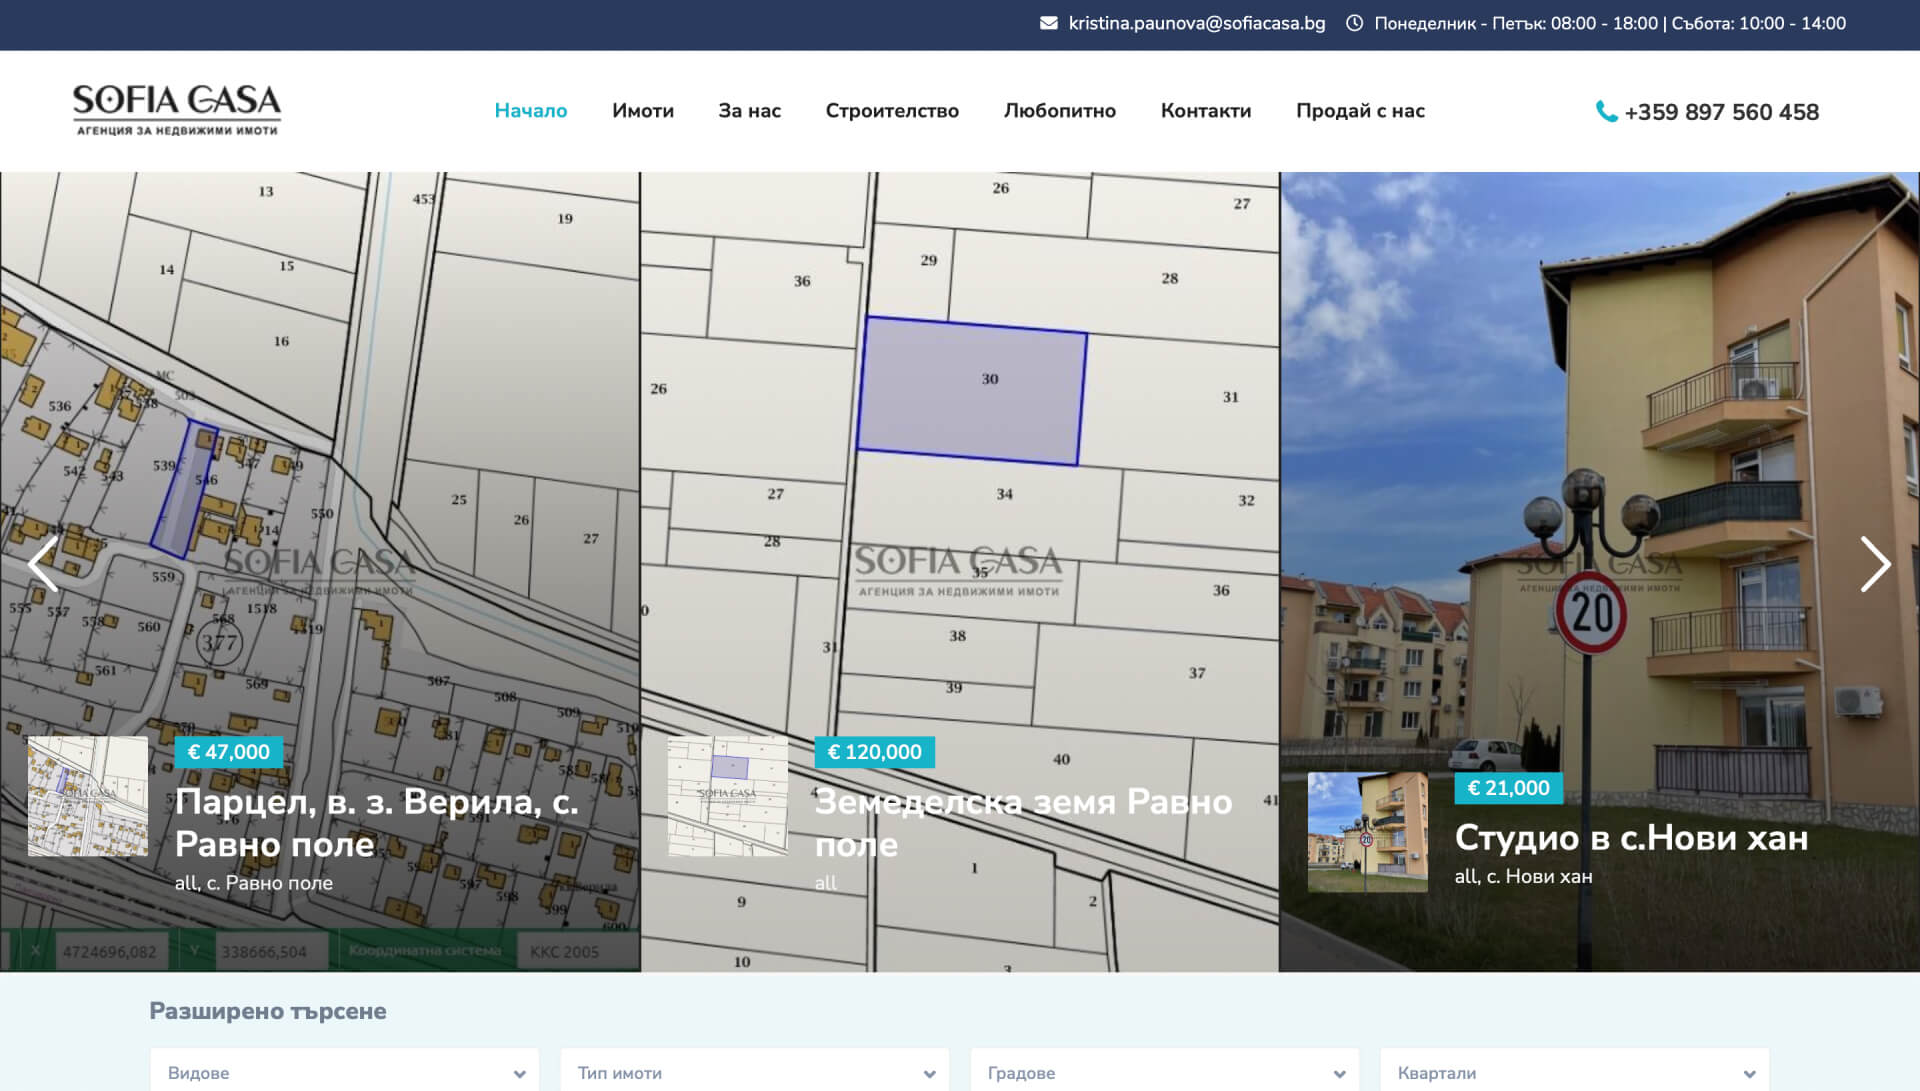Viewport: 1920px width, 1091px height.
Task: Click the clock working-hours icon
Action: tap(1354, 23)
